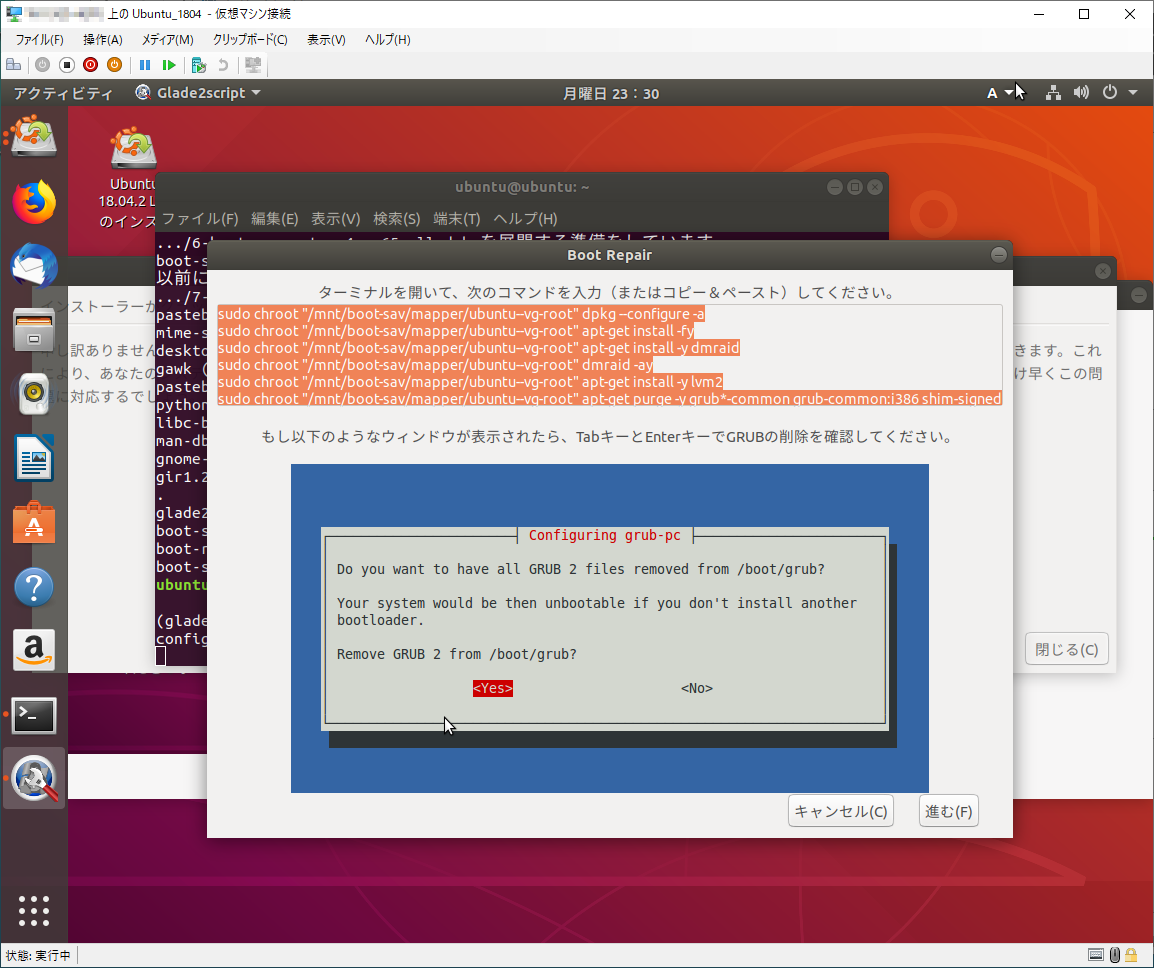The image size is (1154, 968).
Task: Click the Enhanced session toolbar icon
Action: tap(253, 65)
